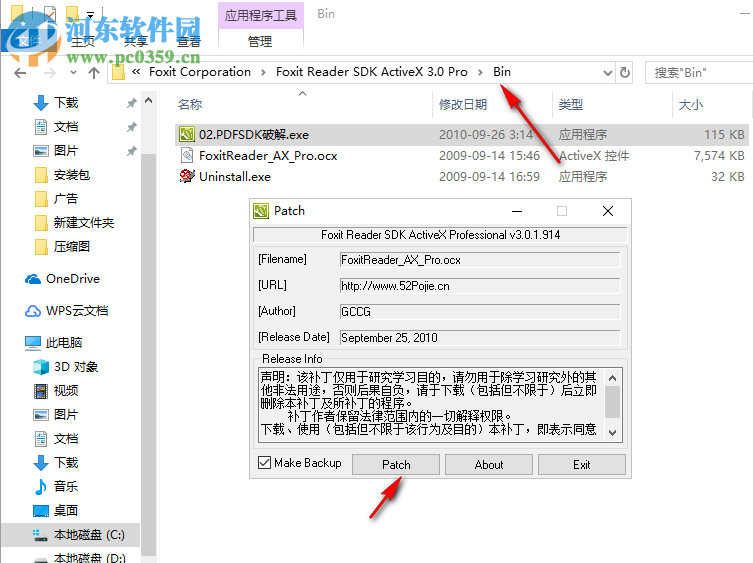Open the 压缩图 folder
This screenshot has height=563, width=753.
(72, 247)
